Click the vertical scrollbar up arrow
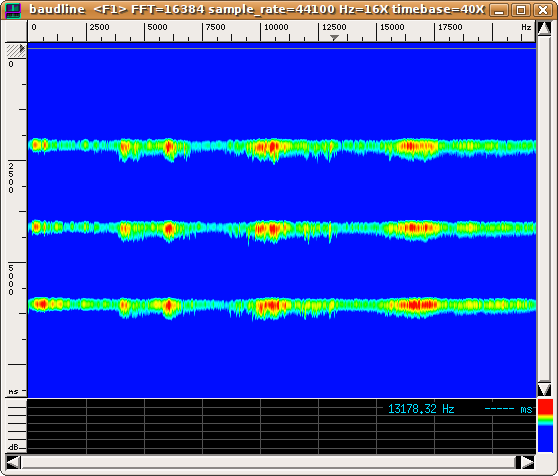 [544, 28]
